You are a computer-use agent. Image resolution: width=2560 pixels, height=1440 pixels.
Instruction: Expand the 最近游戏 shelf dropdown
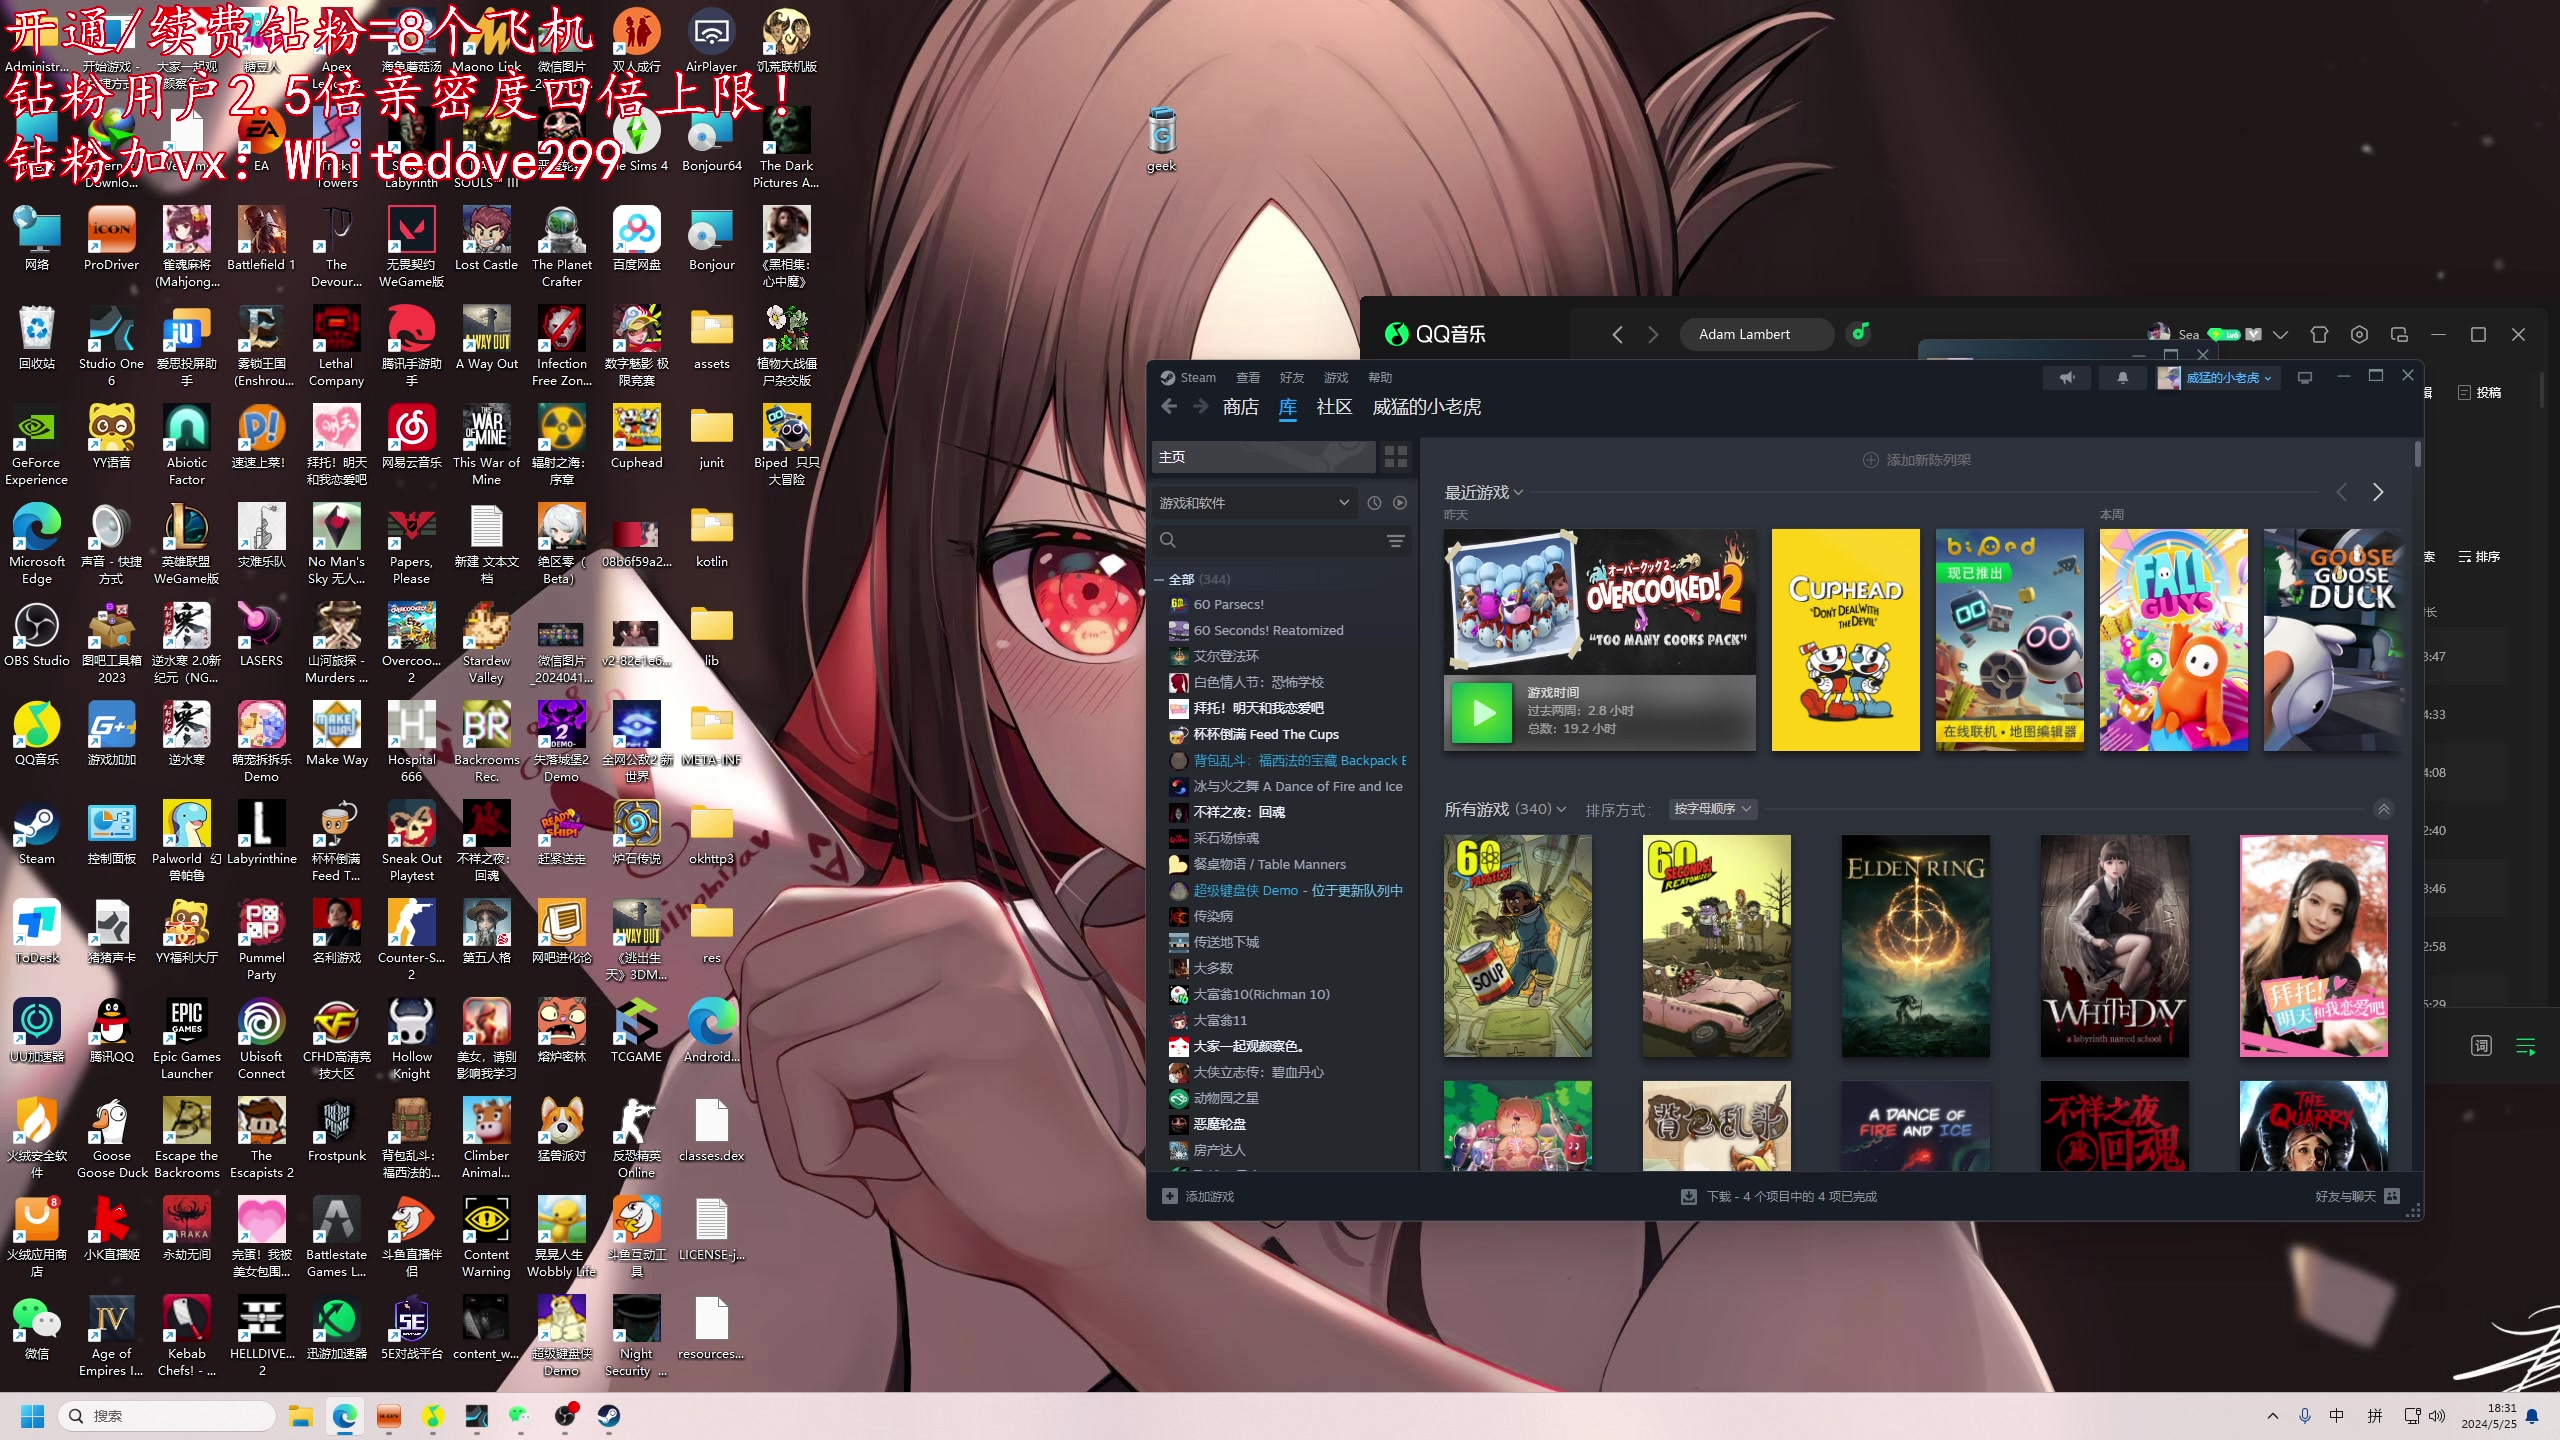tap(1518, 492)
